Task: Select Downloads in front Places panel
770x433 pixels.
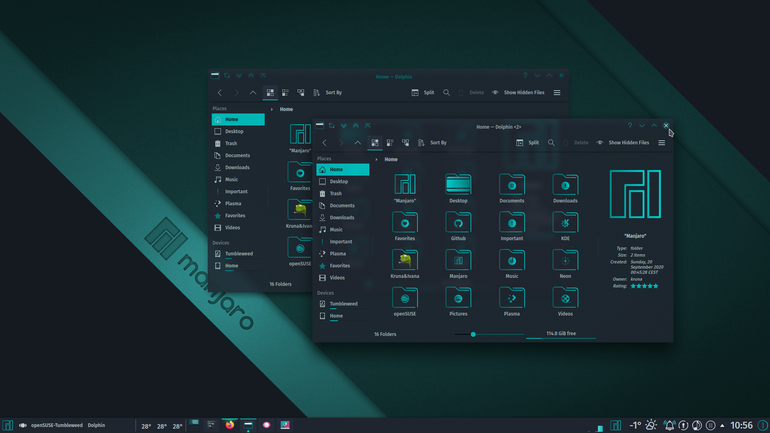Action: (x=343, y=217)
